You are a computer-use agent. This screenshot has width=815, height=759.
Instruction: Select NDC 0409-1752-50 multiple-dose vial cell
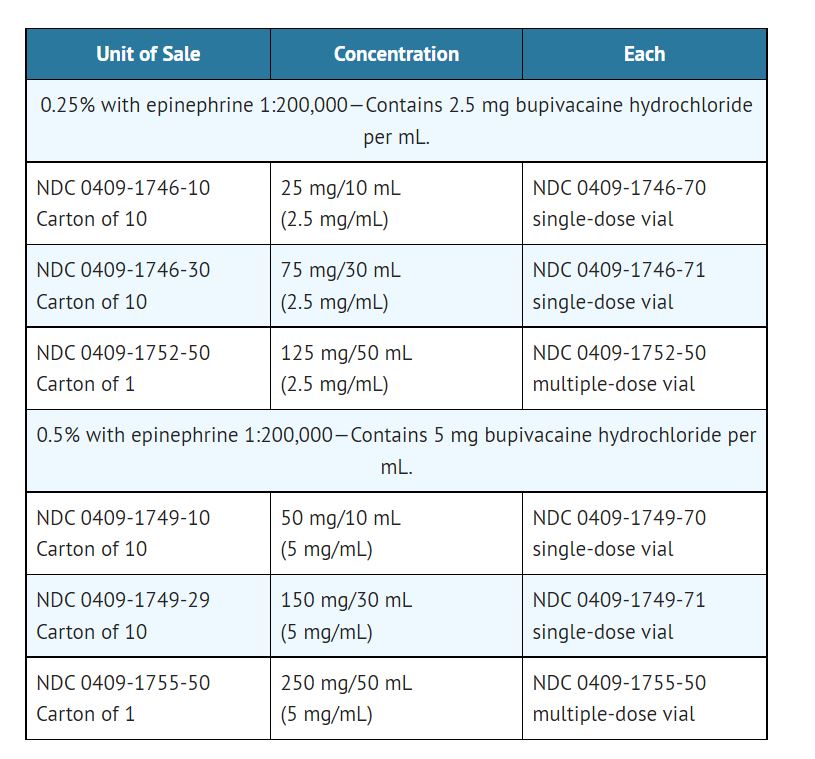(644, 368)
